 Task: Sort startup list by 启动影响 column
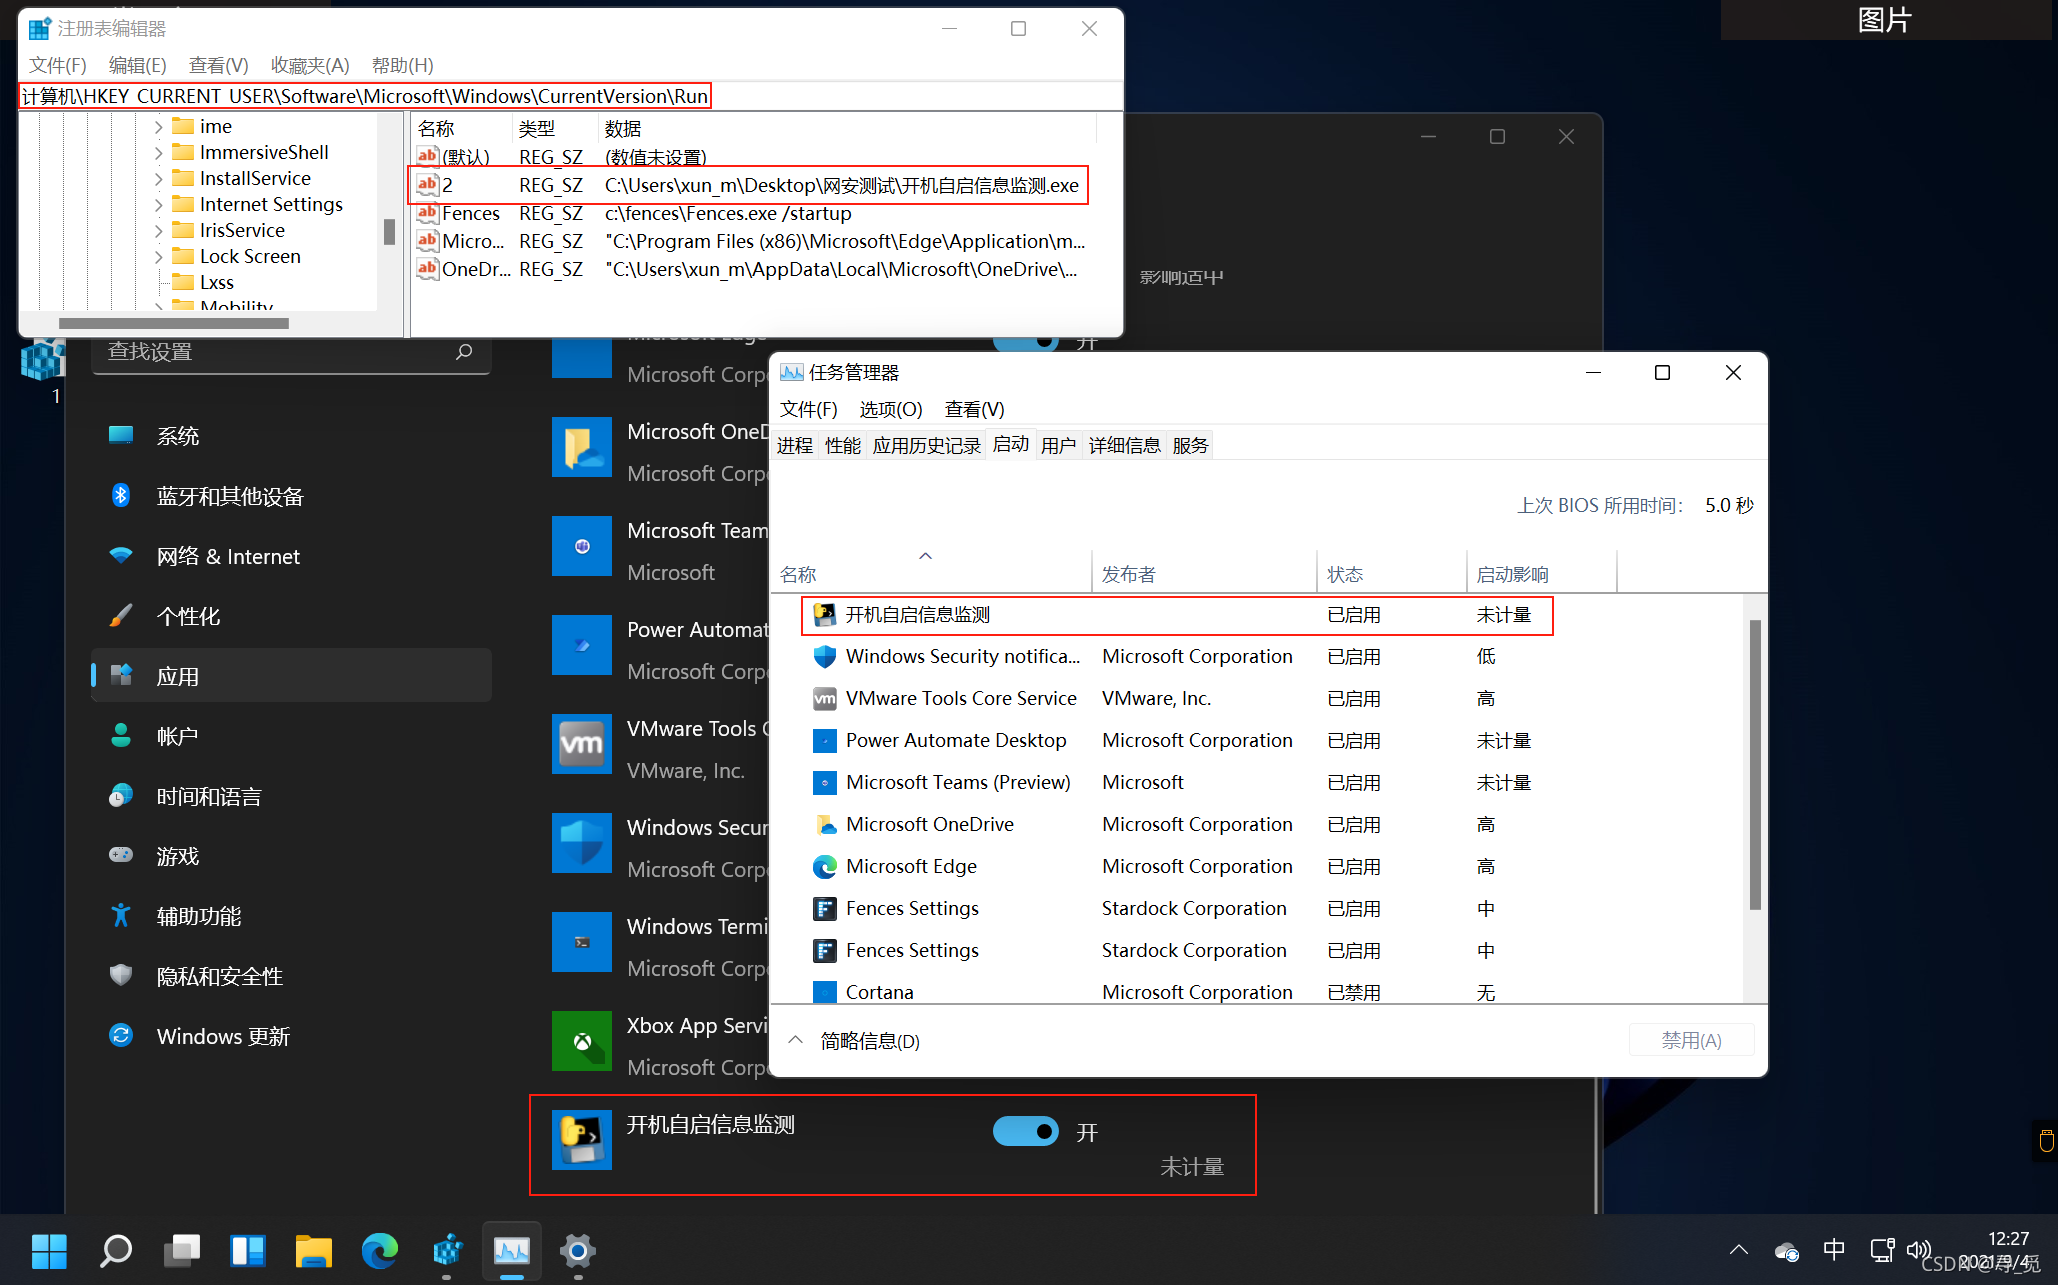coord(1512,575)
